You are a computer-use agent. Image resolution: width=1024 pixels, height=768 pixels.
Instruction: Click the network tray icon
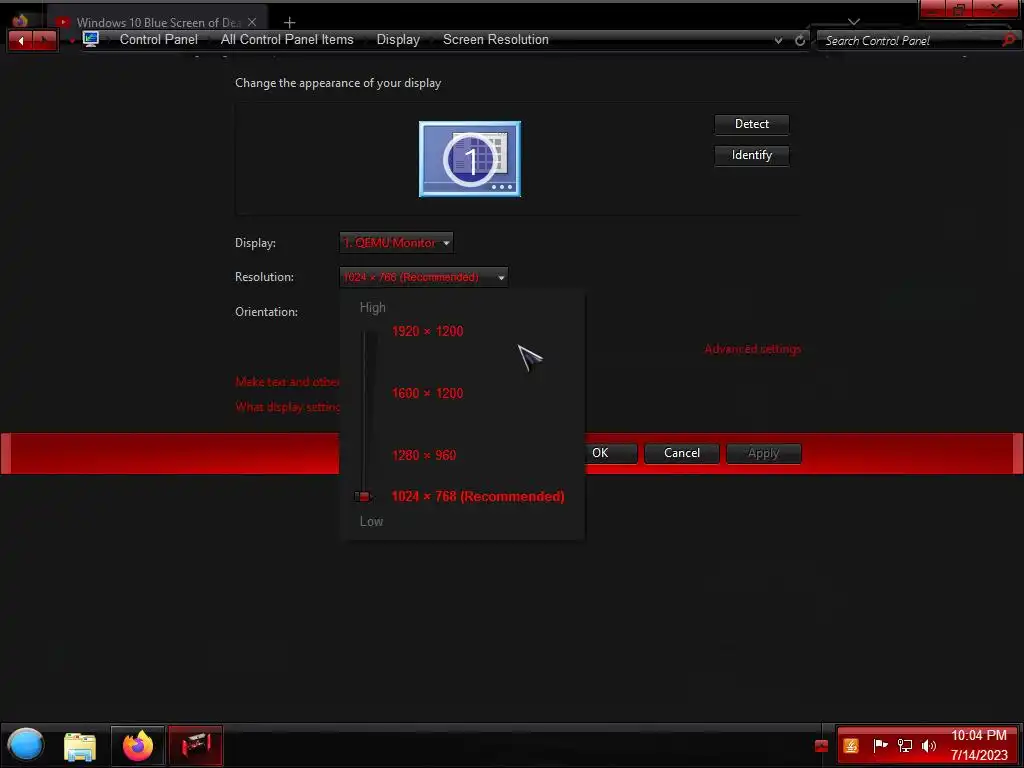pyautogui.click(x=904, y=745)
